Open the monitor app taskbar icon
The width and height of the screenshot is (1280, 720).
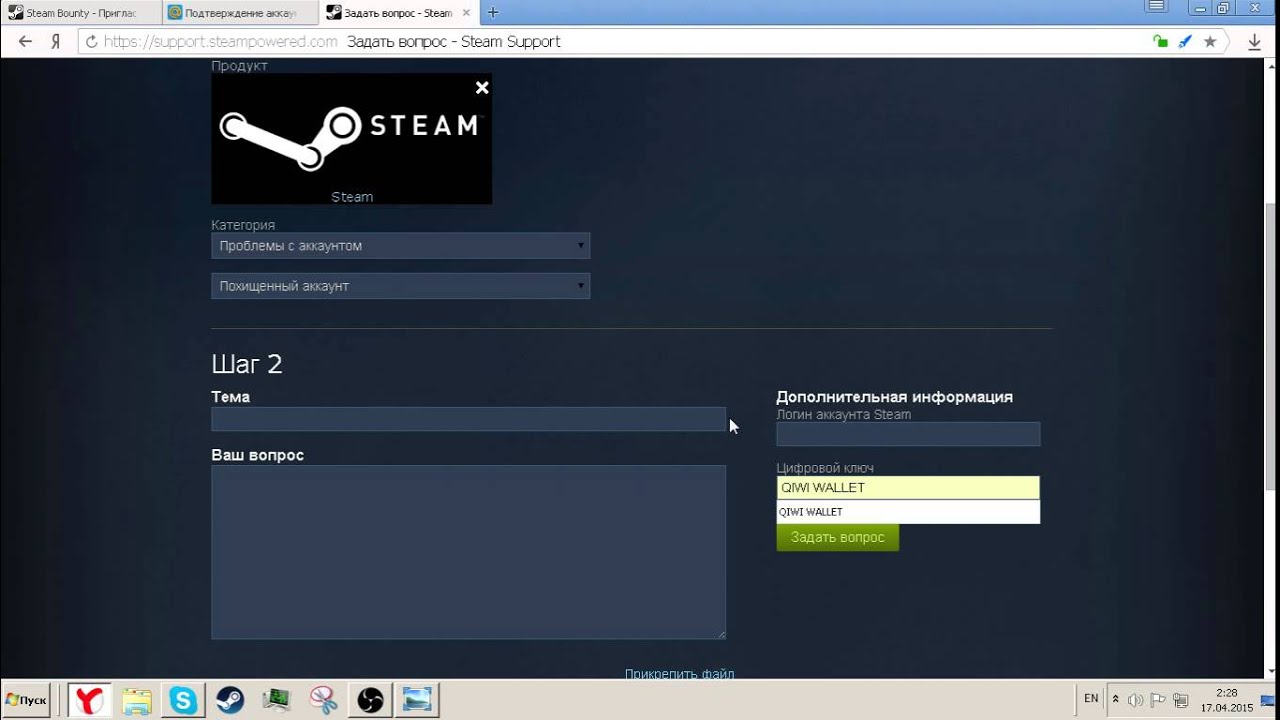click(x=276, y=700)
